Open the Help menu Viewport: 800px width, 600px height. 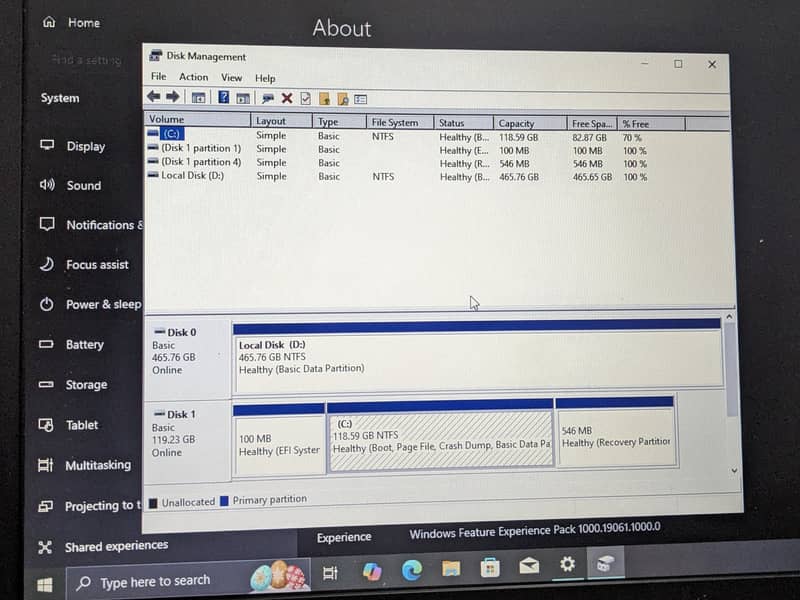[x=265, y=78]
